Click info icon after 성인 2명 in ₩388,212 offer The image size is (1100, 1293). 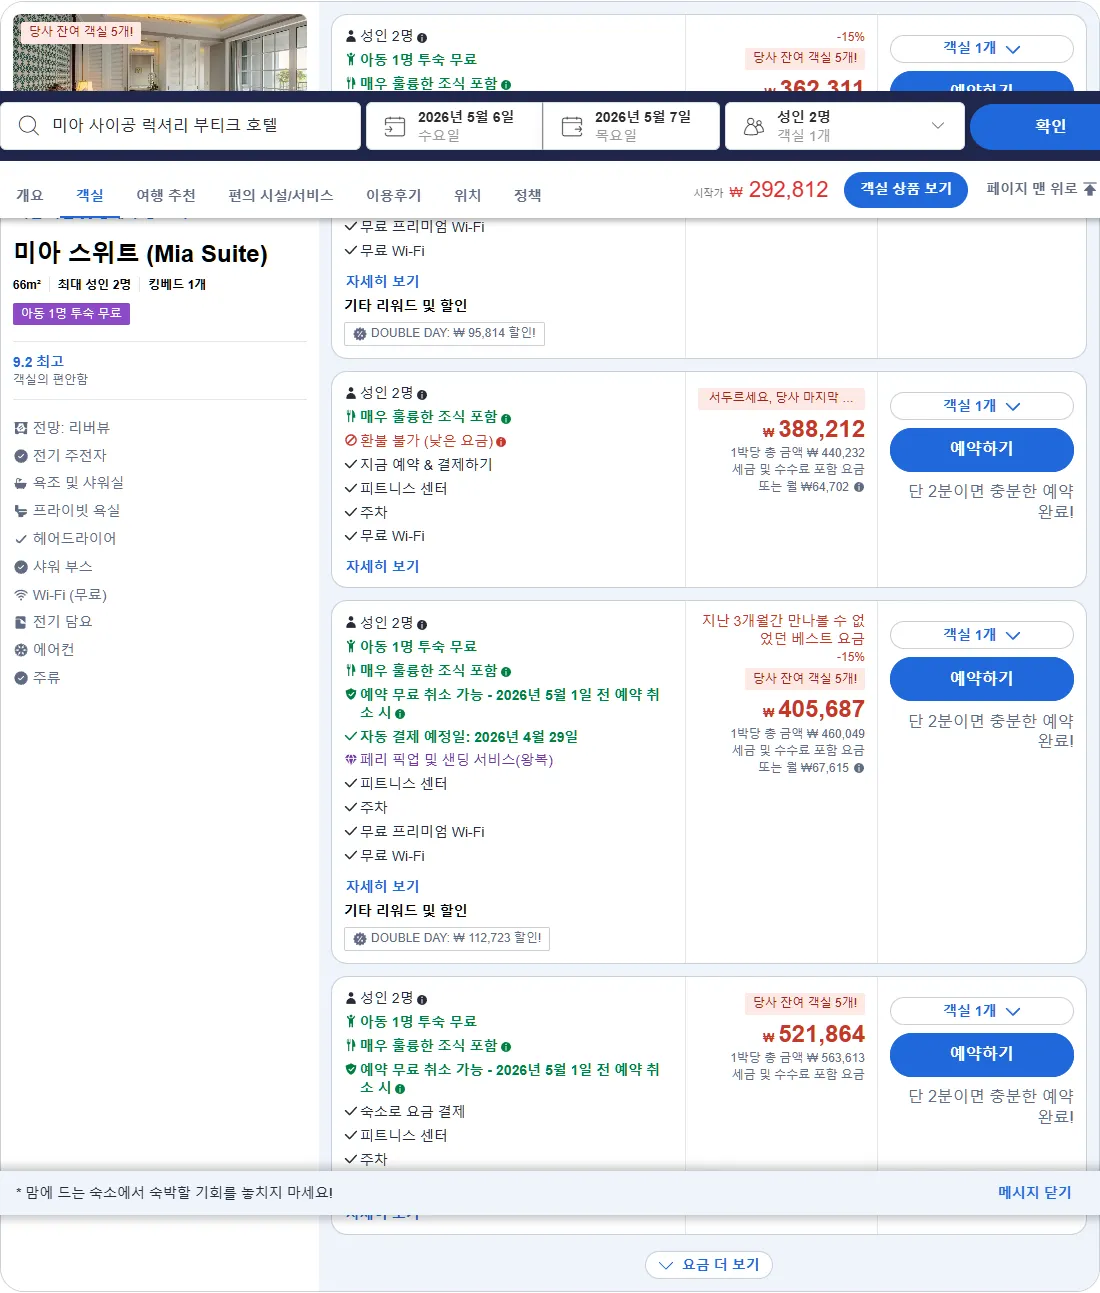(422, 394)
